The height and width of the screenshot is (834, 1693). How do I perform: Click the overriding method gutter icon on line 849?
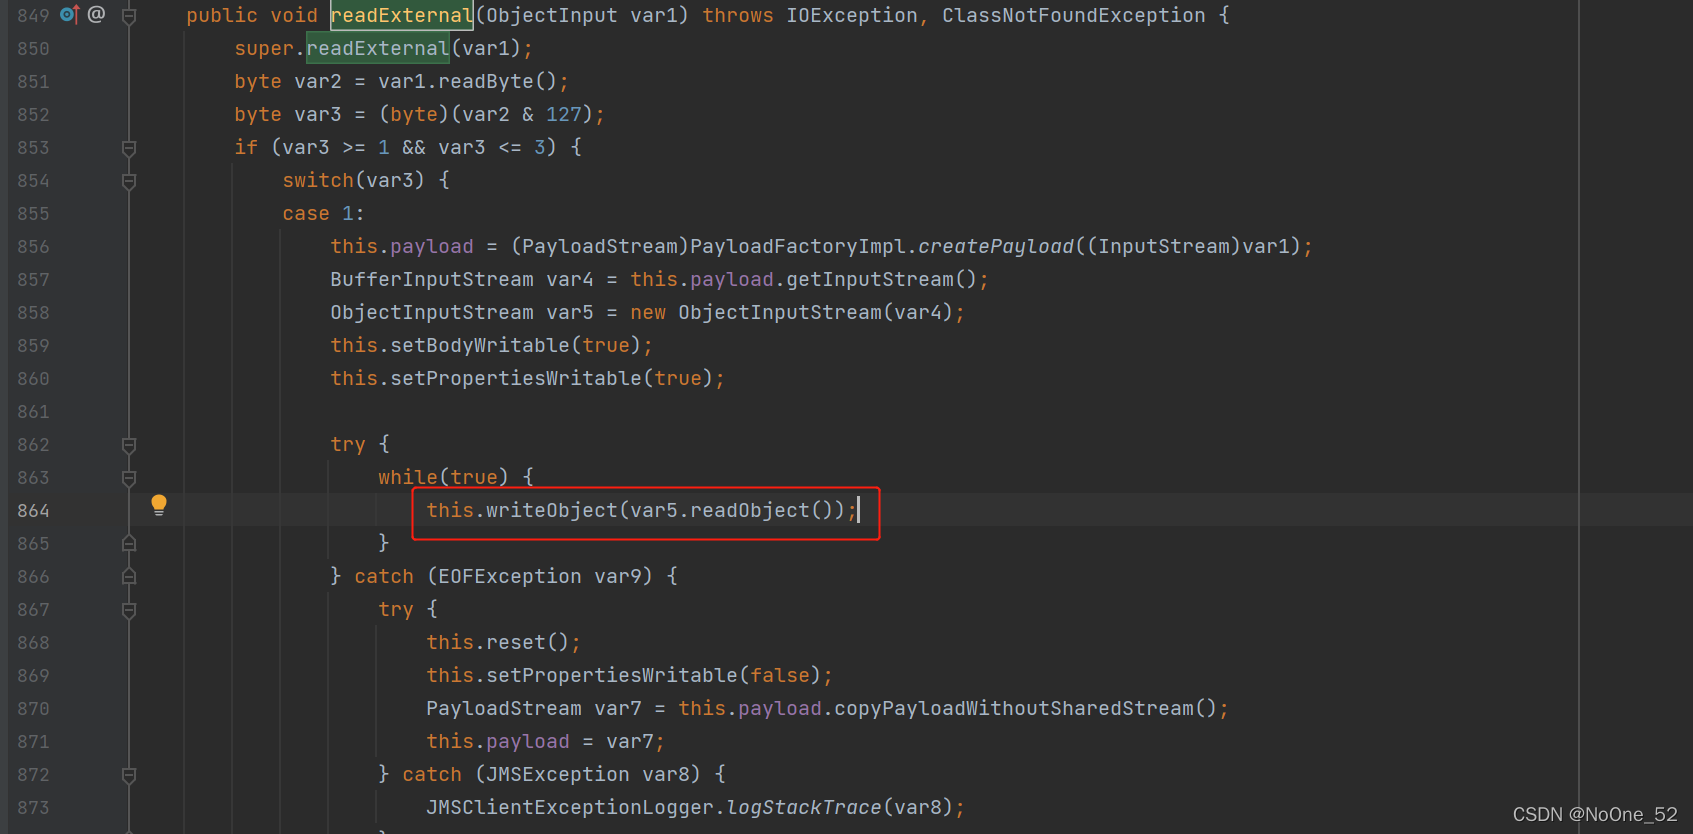click(x=69, y=15)
